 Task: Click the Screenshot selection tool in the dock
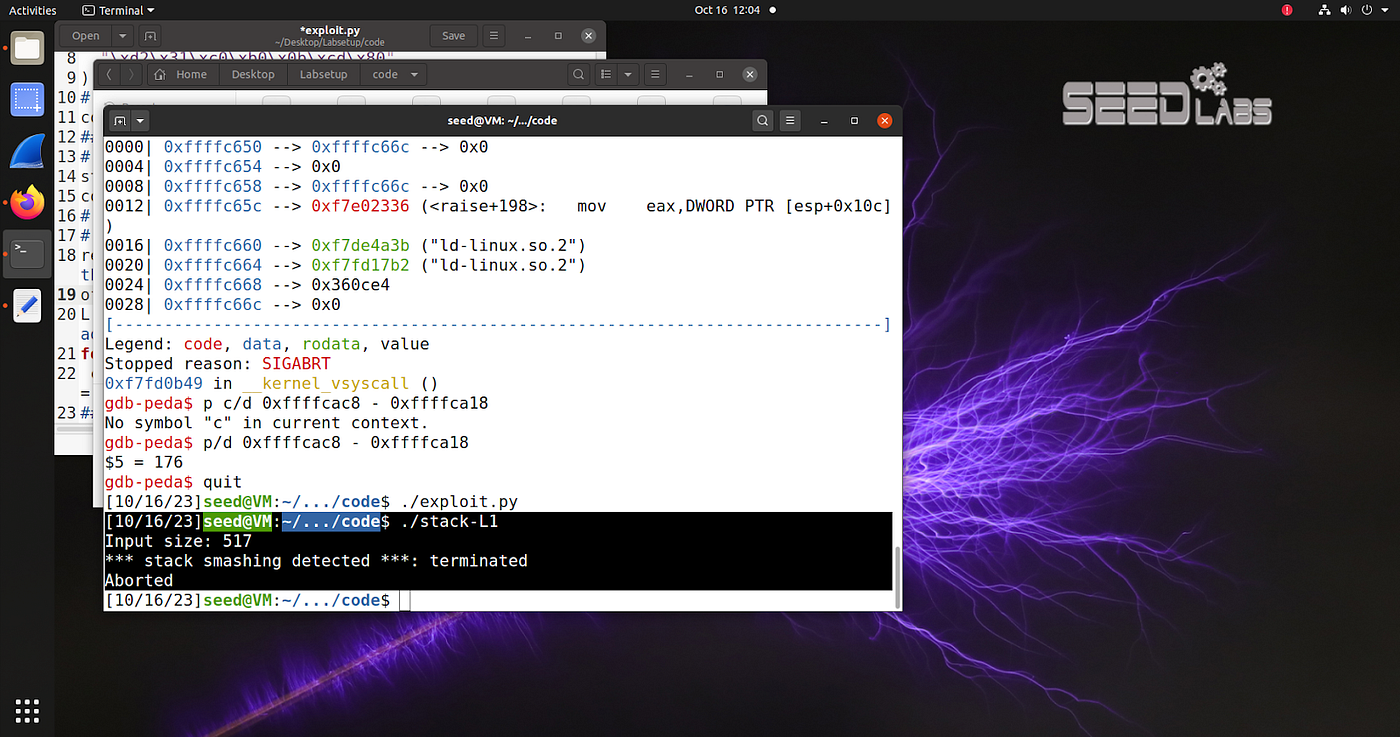pyautogui.click(x=26, y=99)
